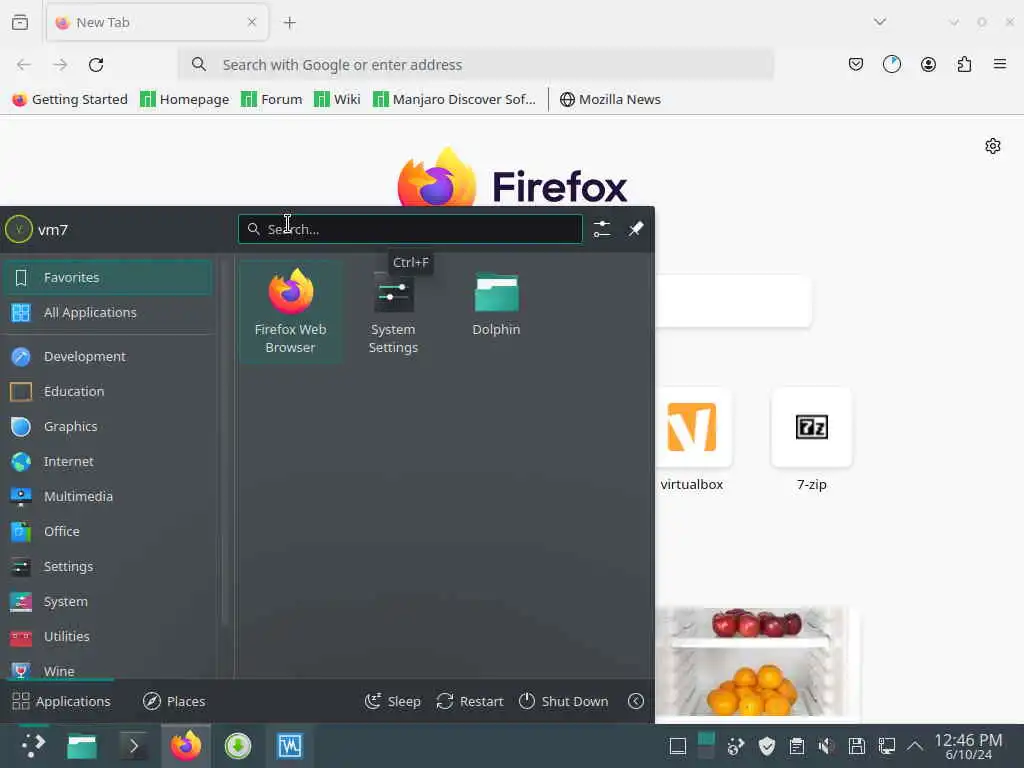This screenshot has height=768, width=1024.
Task: Click the Sleep button
Action: pyautogui.click(x=392, y=701)
